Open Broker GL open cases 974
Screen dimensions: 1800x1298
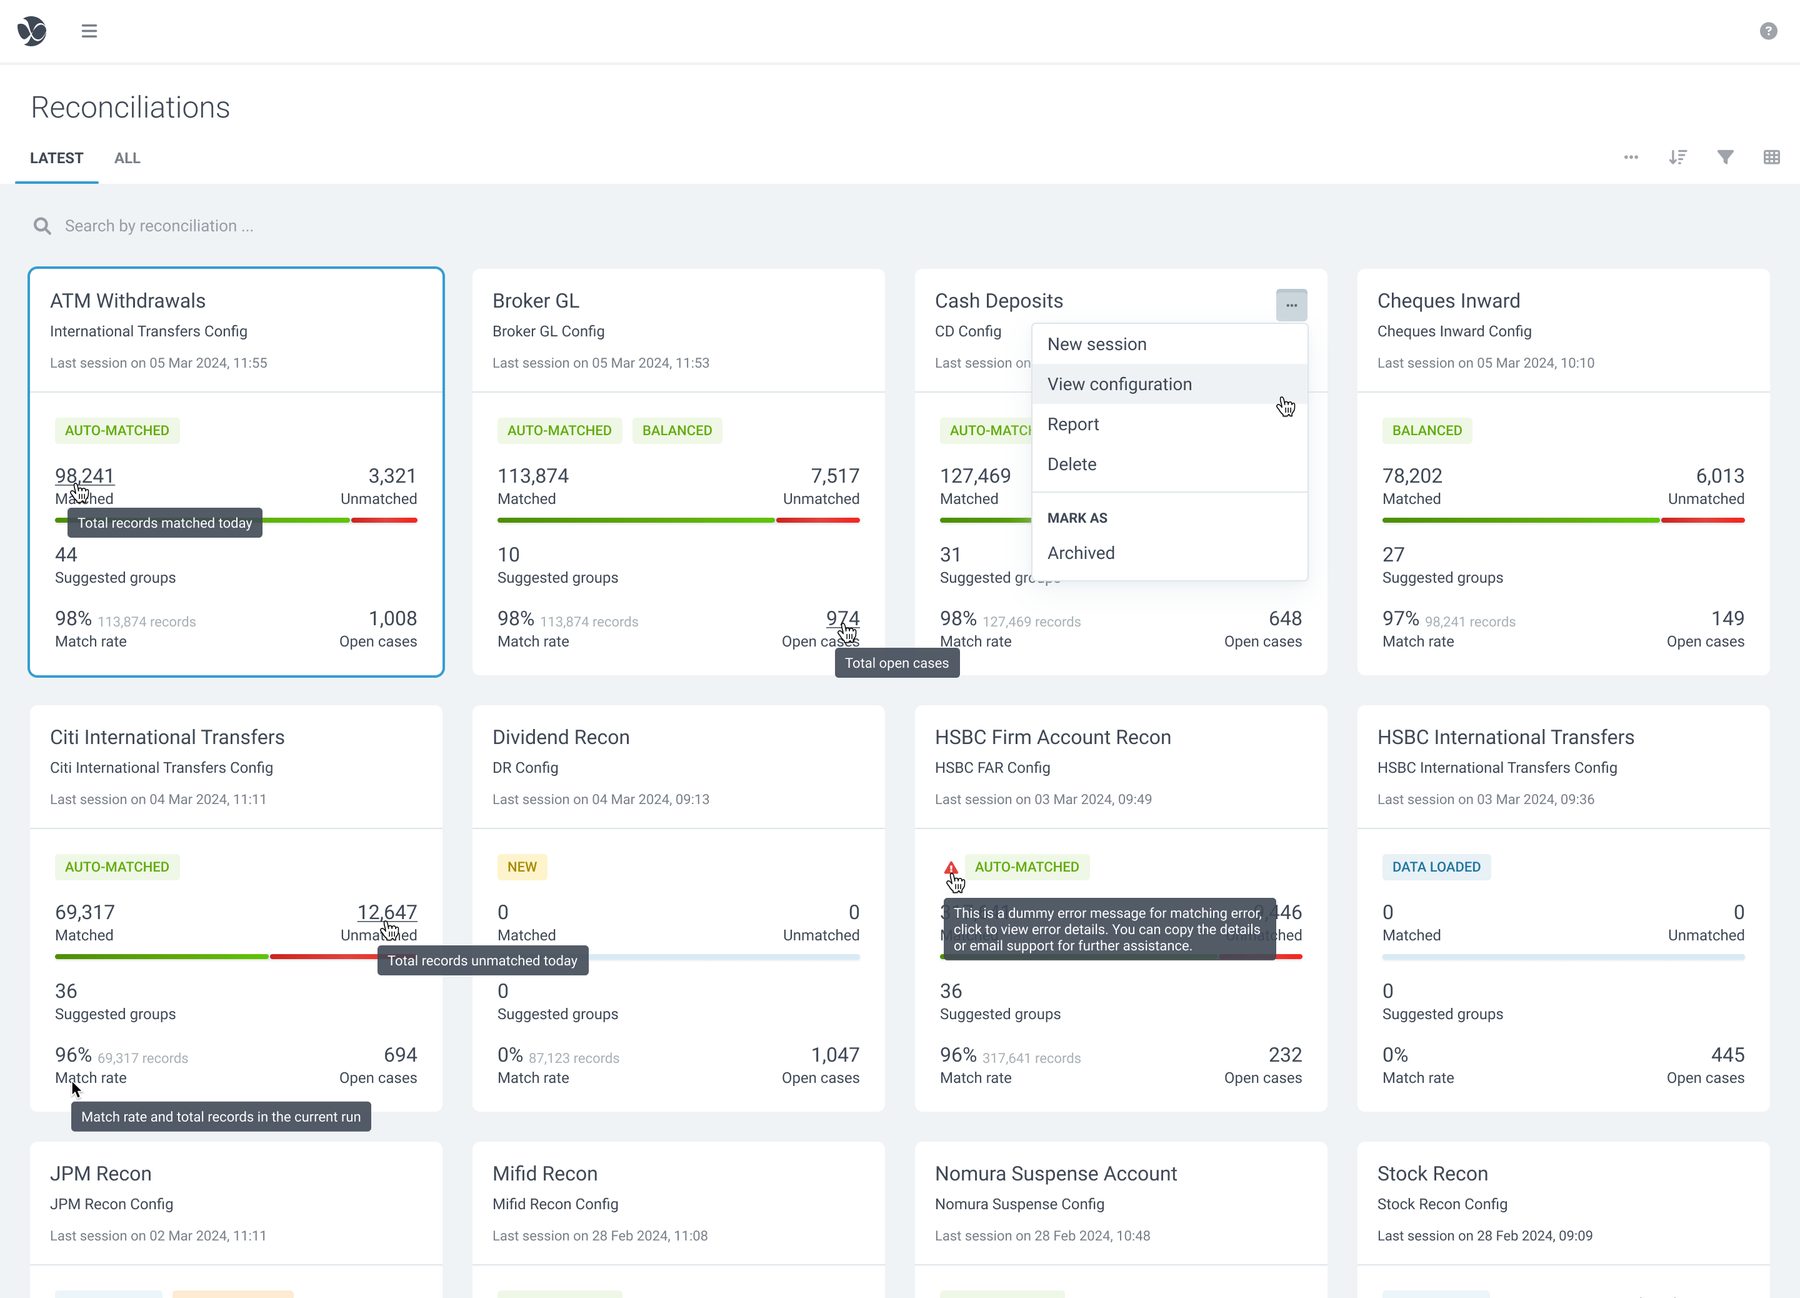[842, 619]
